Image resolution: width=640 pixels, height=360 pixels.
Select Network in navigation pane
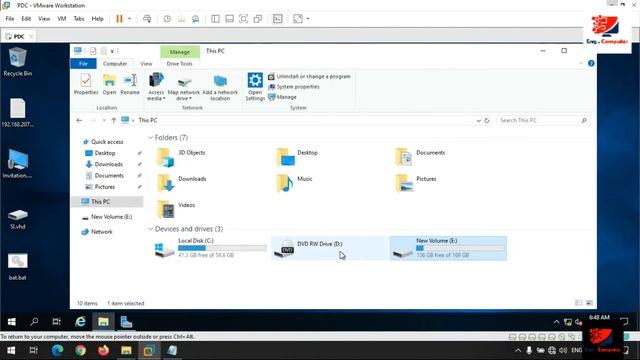click(102, 232)
